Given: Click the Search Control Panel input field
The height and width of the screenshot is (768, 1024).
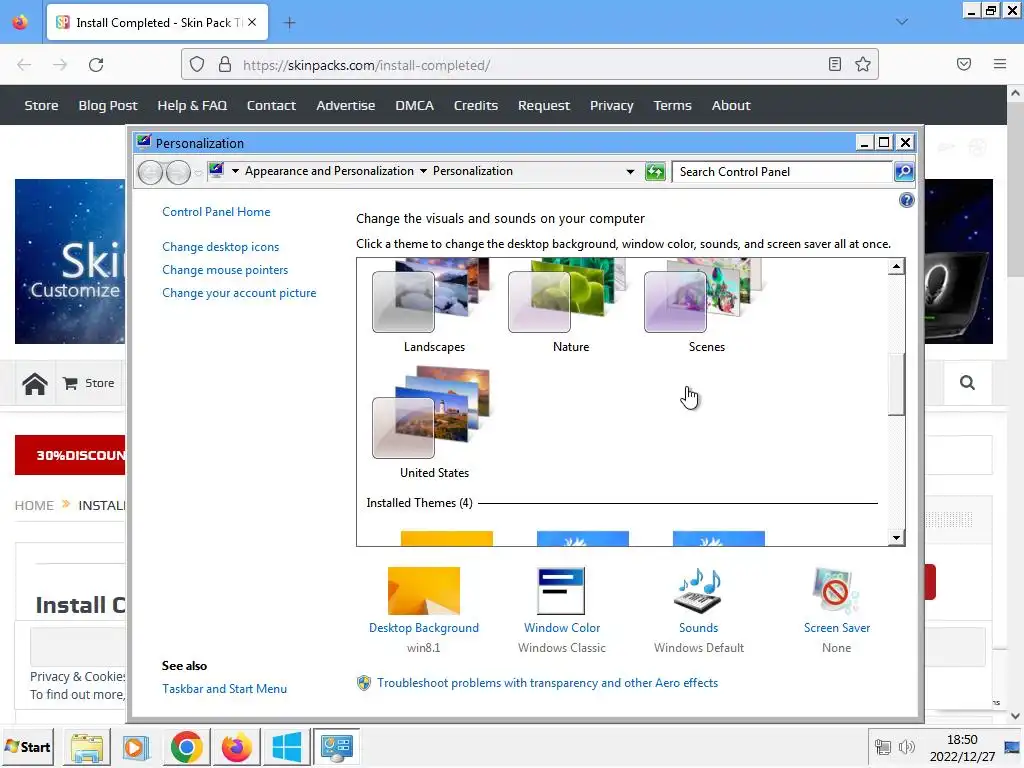Looking at the screenshot, I should coord(782,172).
